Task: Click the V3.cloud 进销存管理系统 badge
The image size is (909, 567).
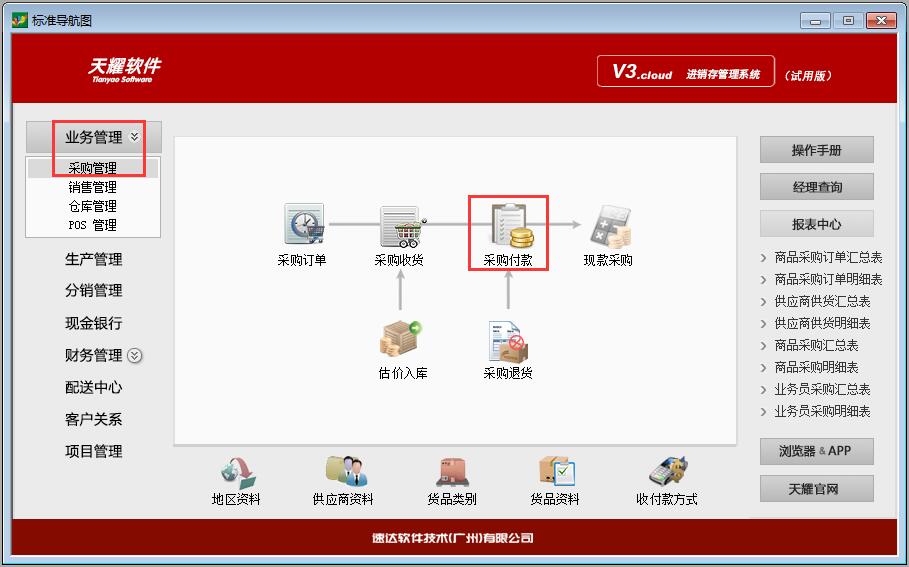Action: coord(686,71)
